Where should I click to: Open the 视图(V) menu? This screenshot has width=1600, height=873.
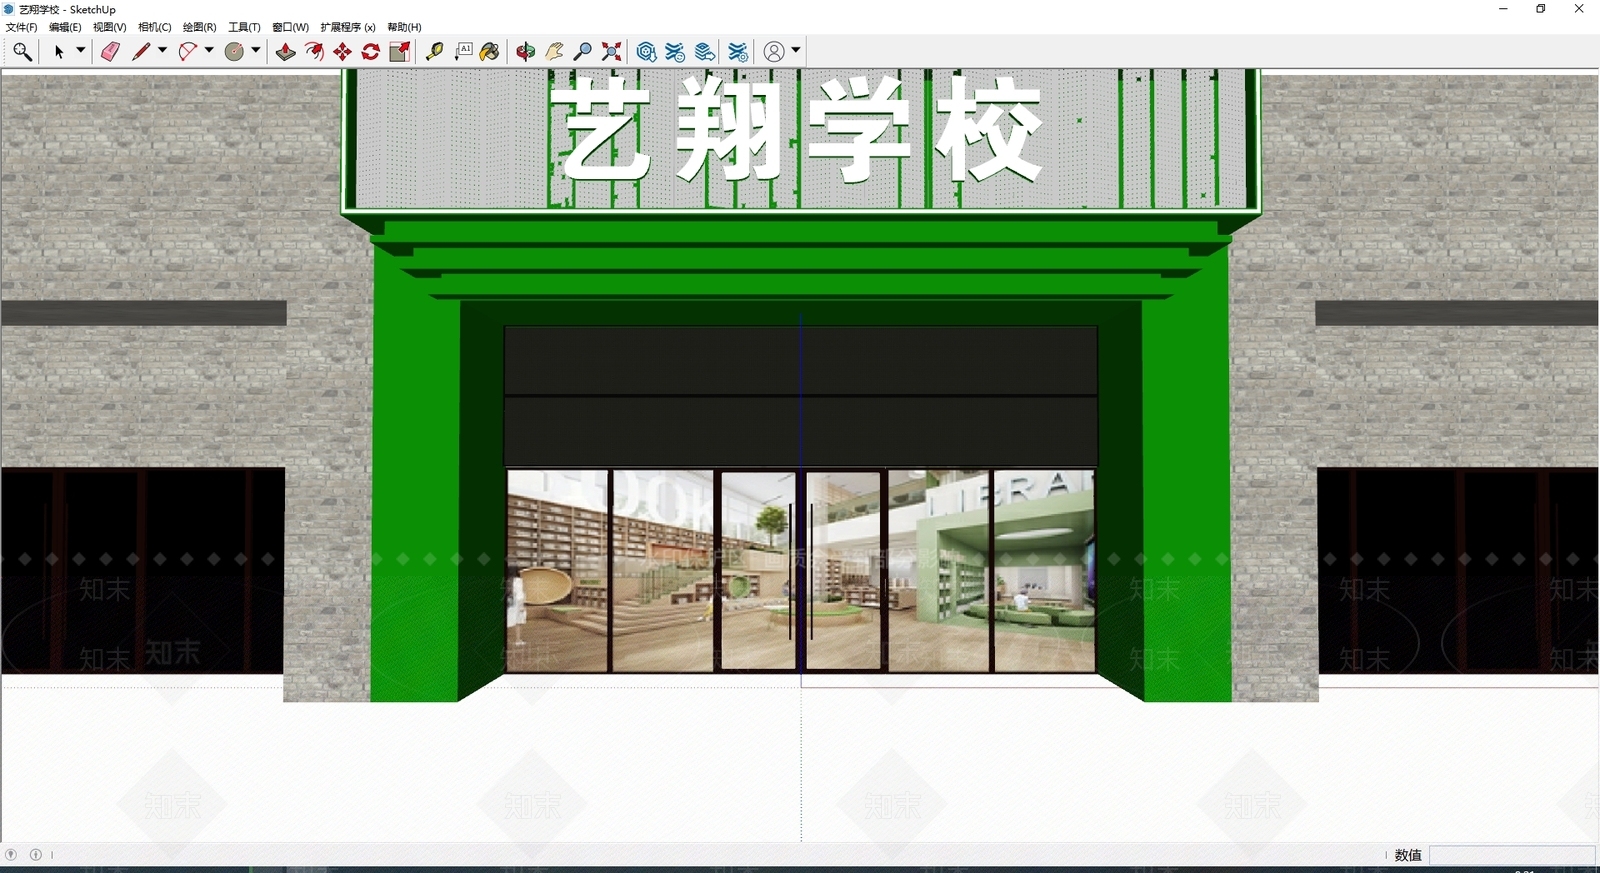pos(110,27)
